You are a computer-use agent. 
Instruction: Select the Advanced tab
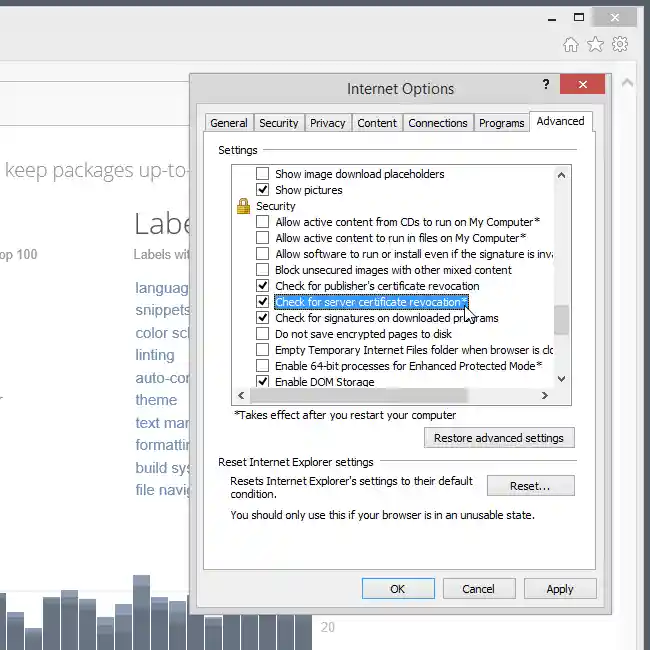[x=560, y=121]
